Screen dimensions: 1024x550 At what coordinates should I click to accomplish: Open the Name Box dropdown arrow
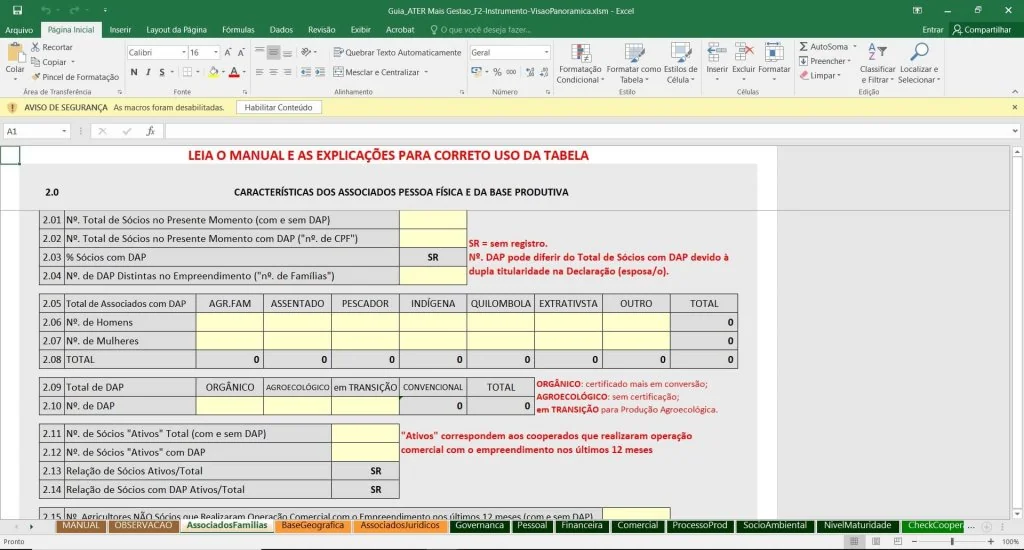pos(64,131)
